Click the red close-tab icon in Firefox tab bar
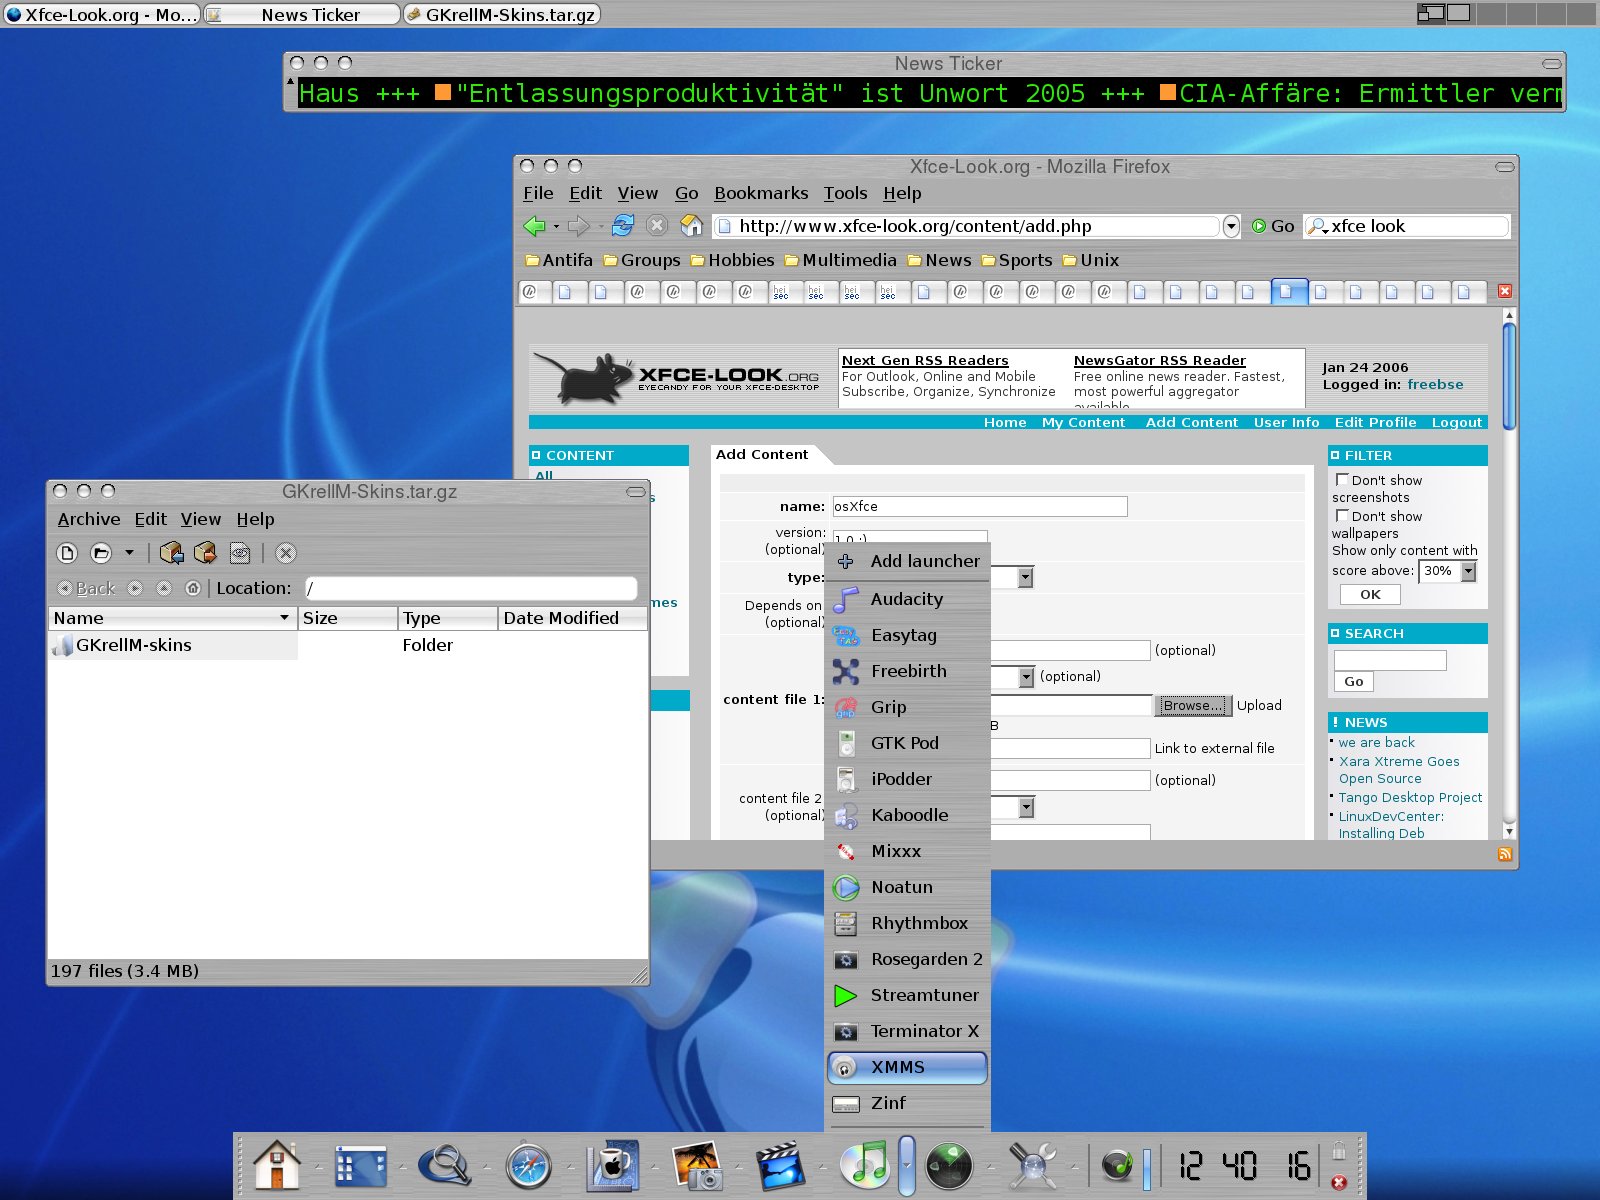 (x=1504, y=291)
